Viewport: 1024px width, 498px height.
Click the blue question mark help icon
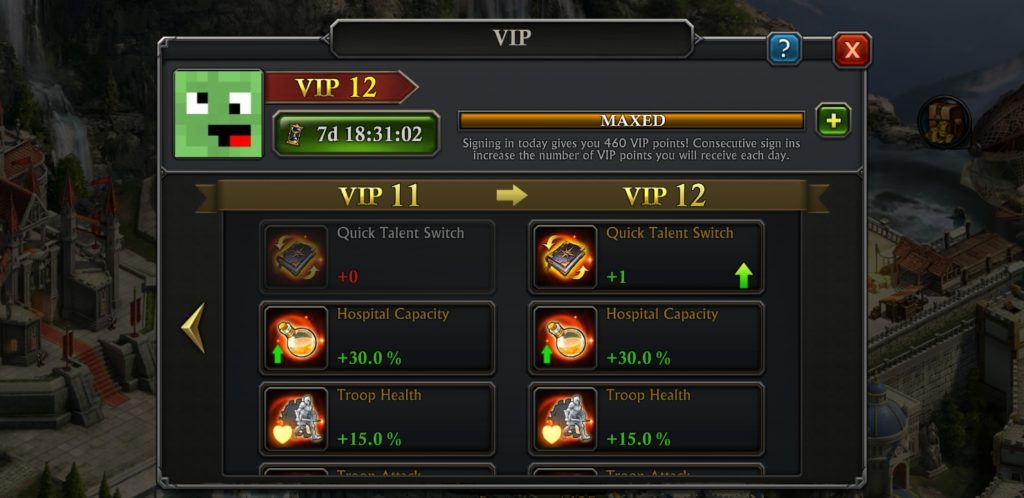coord(784,49)
